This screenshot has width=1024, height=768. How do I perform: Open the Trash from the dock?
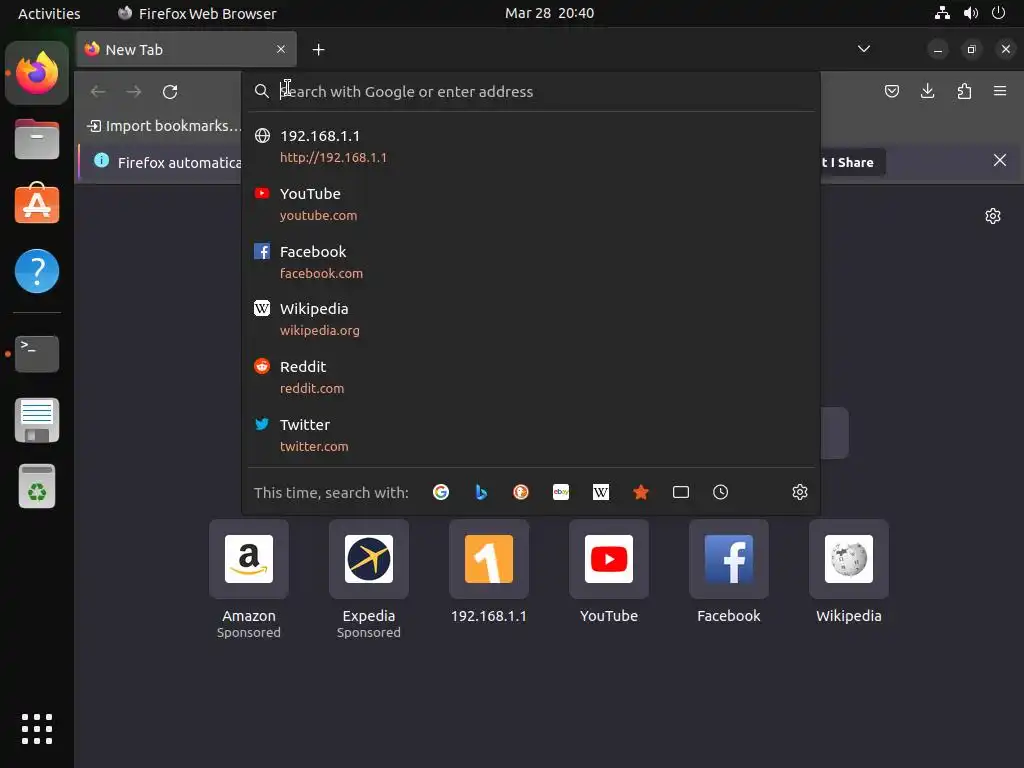click(x=37, y=487)
